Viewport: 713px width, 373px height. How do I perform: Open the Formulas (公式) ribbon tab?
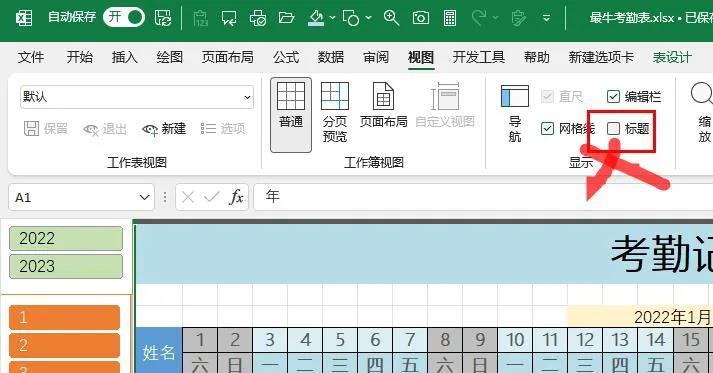tap(286, 57)
